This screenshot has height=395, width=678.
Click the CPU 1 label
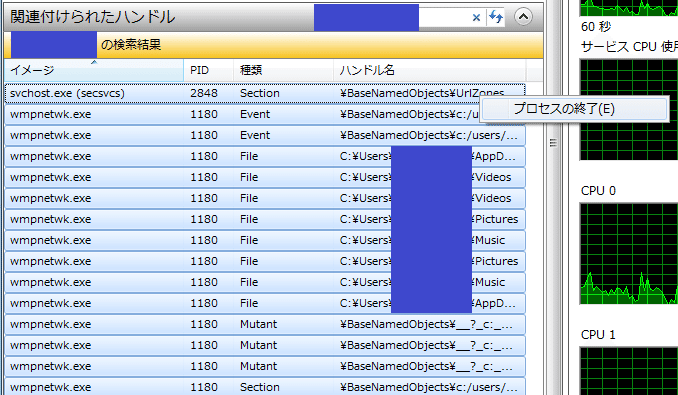tap(598, 335)
